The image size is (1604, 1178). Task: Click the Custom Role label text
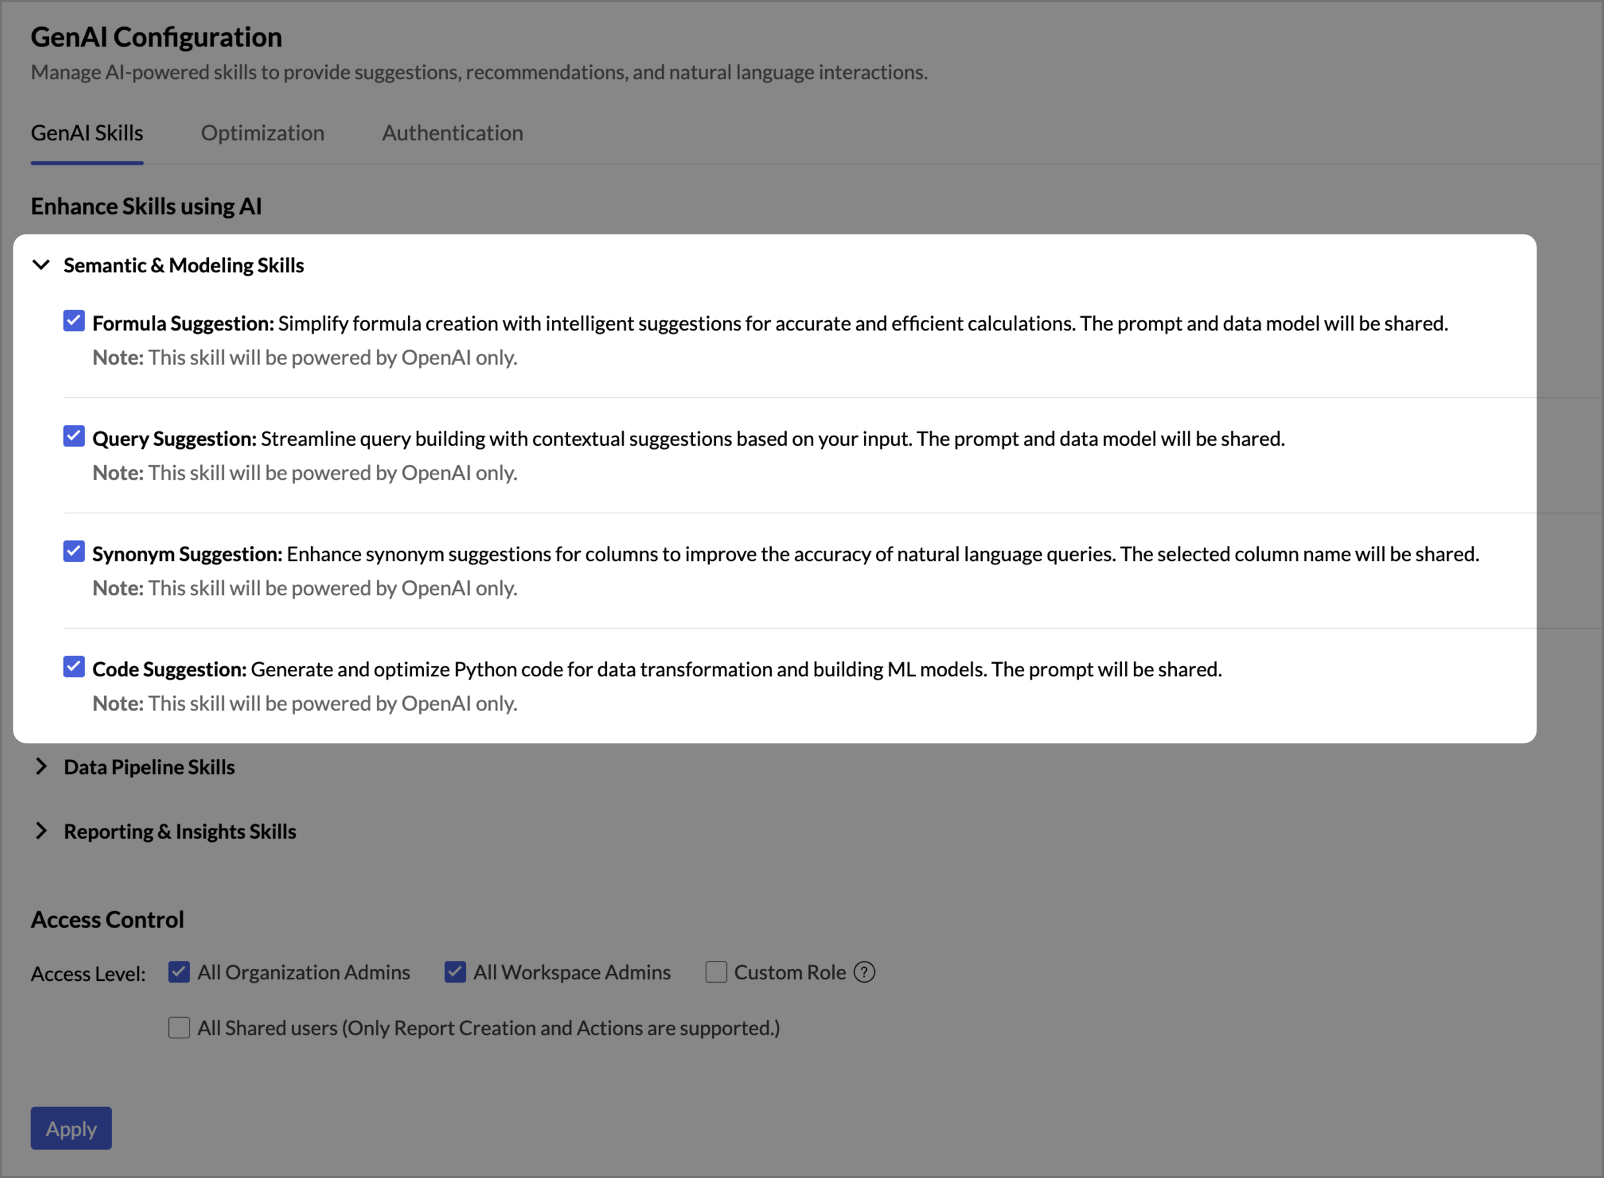click(790, 972)
